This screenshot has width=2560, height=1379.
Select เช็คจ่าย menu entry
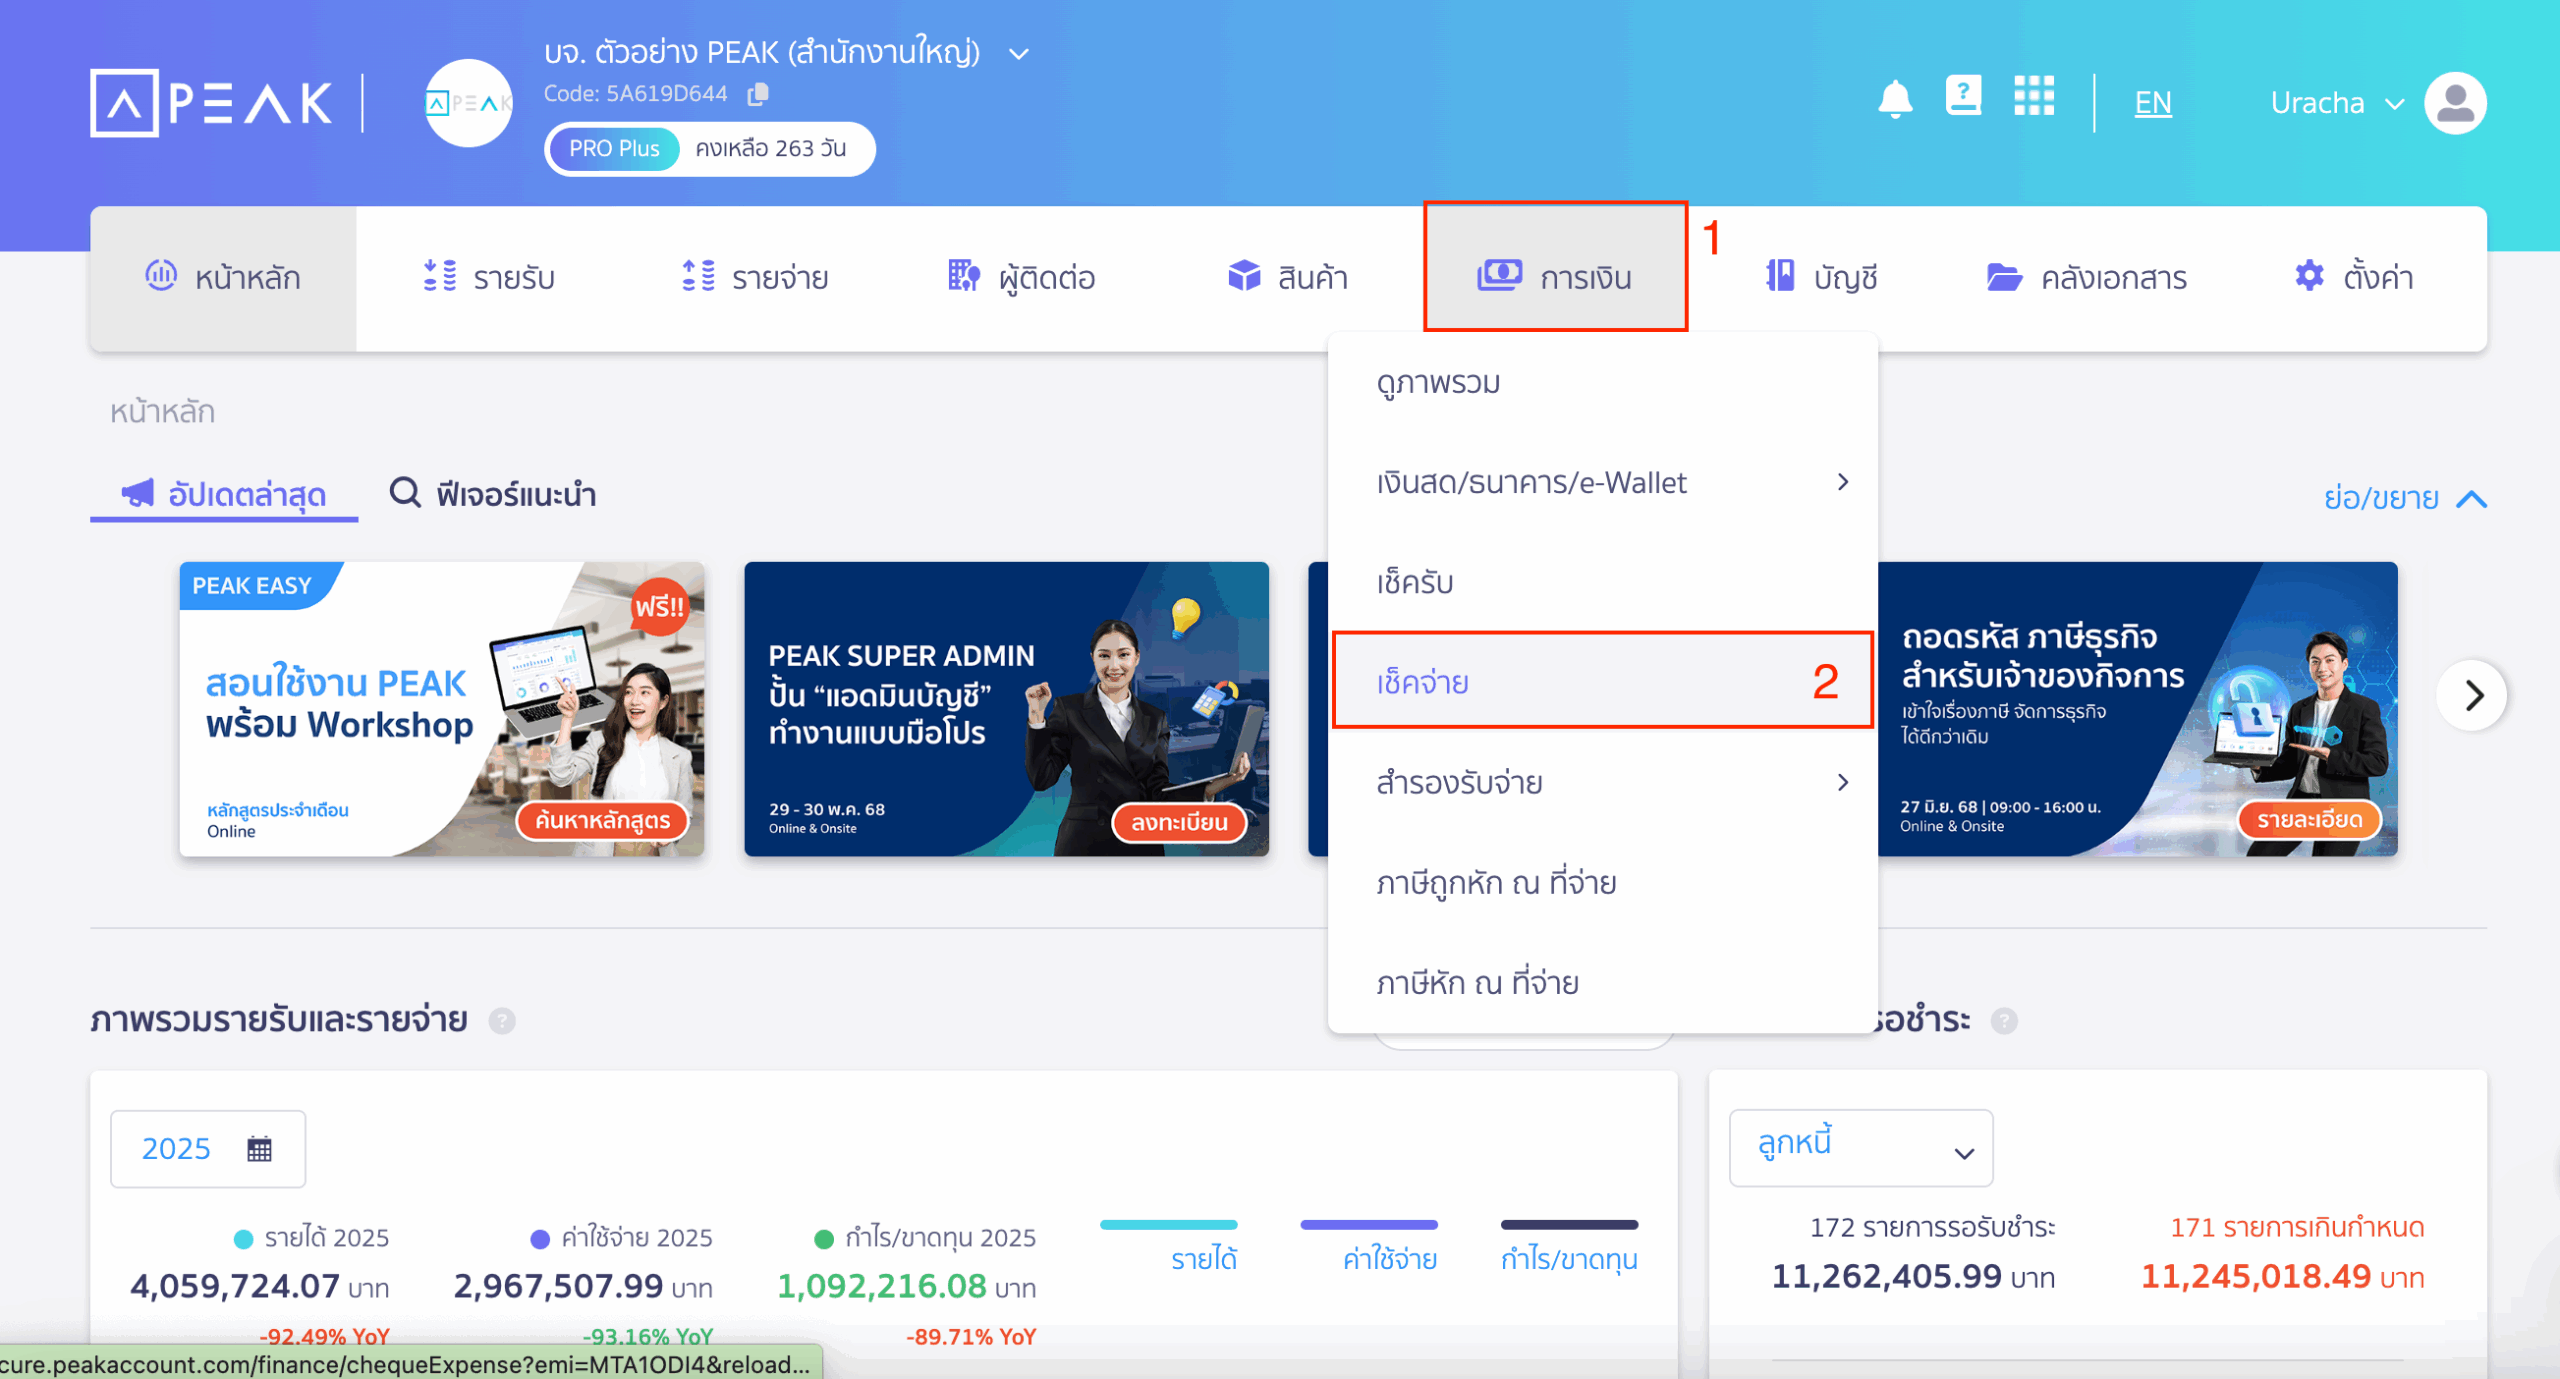pos(1603,681)
